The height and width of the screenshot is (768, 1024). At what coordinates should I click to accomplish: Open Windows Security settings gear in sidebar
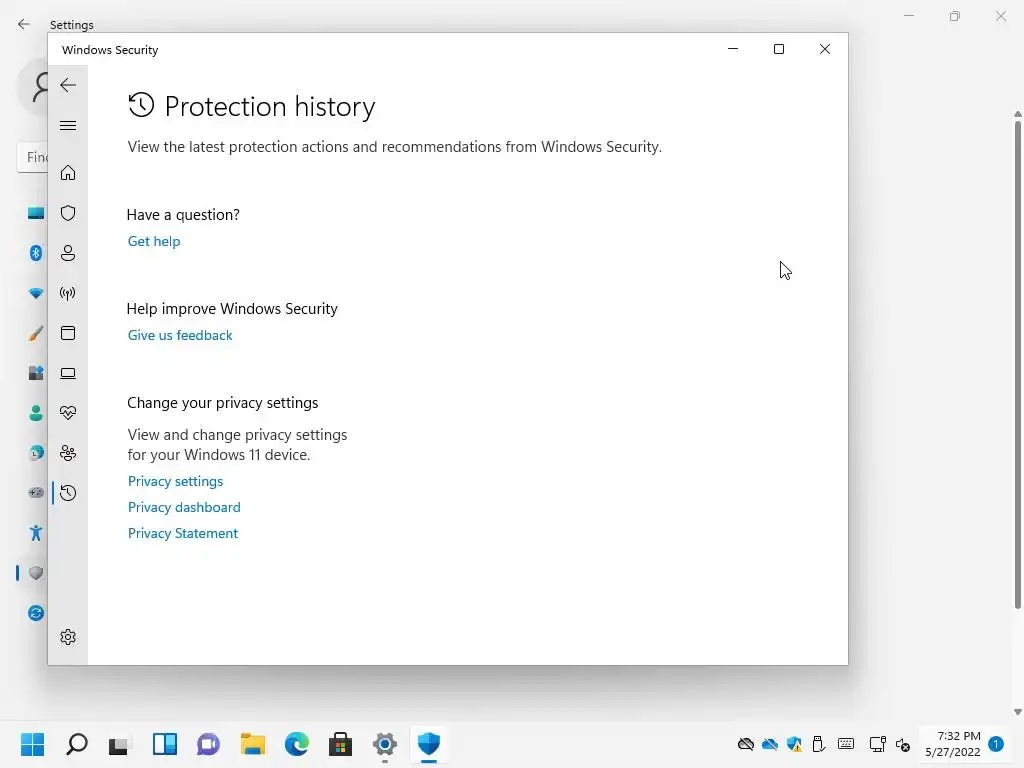coord(68,637)
